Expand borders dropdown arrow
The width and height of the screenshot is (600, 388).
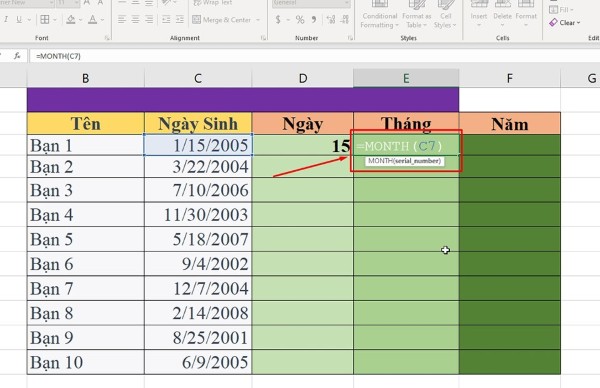[x=55, y=20]
